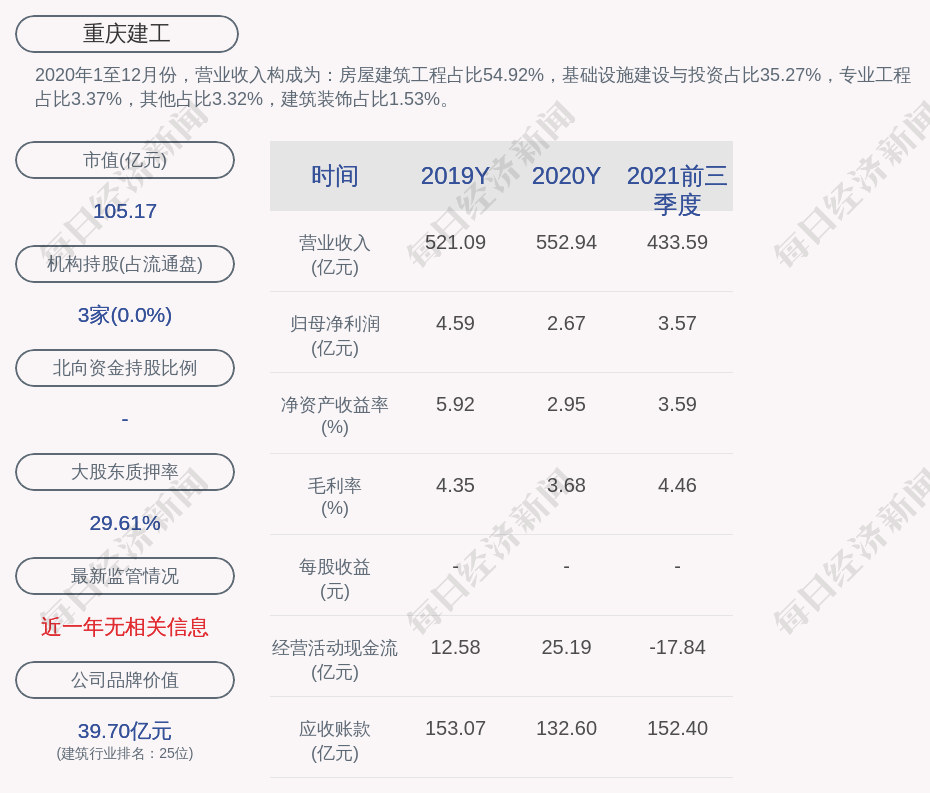Select the 2020Y column header

coord(566,176)
